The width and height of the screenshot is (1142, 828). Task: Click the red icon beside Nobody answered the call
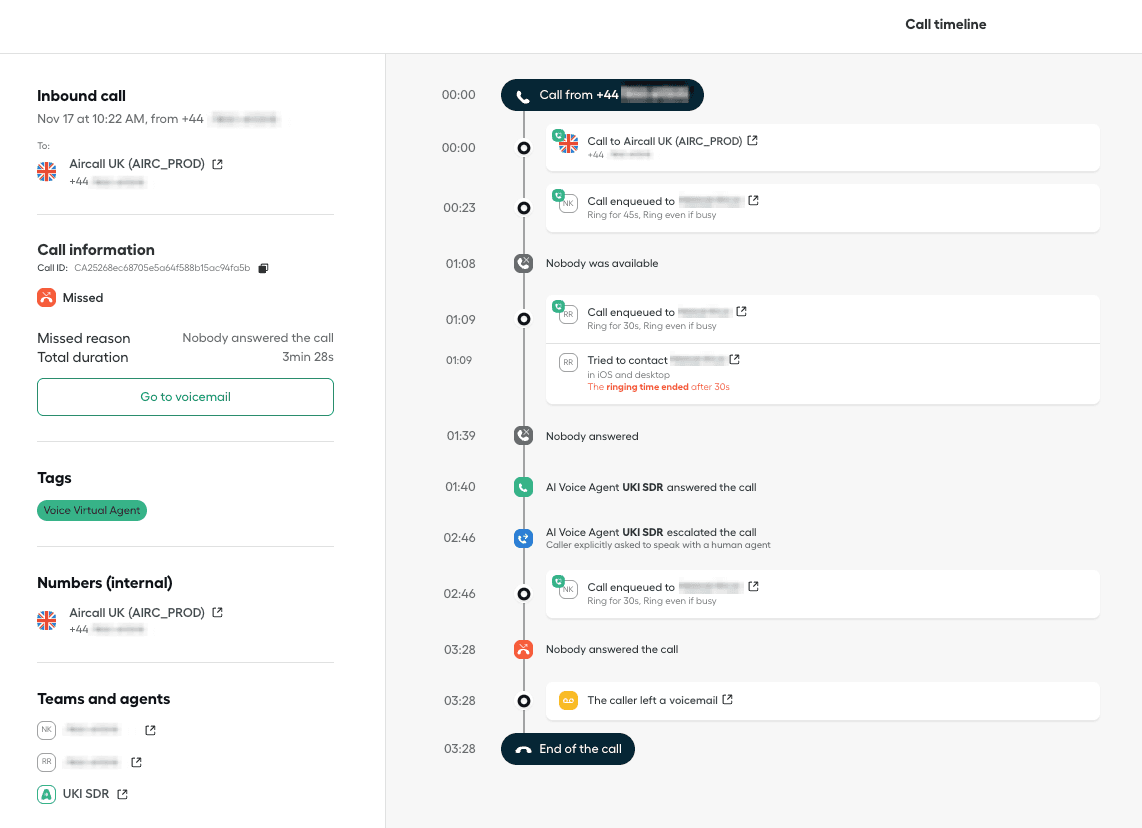click(x=523, y=649)
